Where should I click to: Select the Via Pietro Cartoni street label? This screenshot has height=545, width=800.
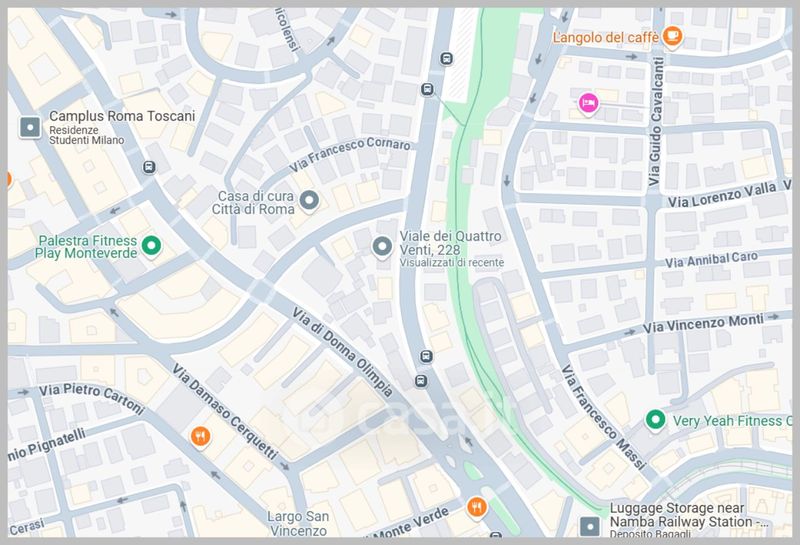pos(92,398)
